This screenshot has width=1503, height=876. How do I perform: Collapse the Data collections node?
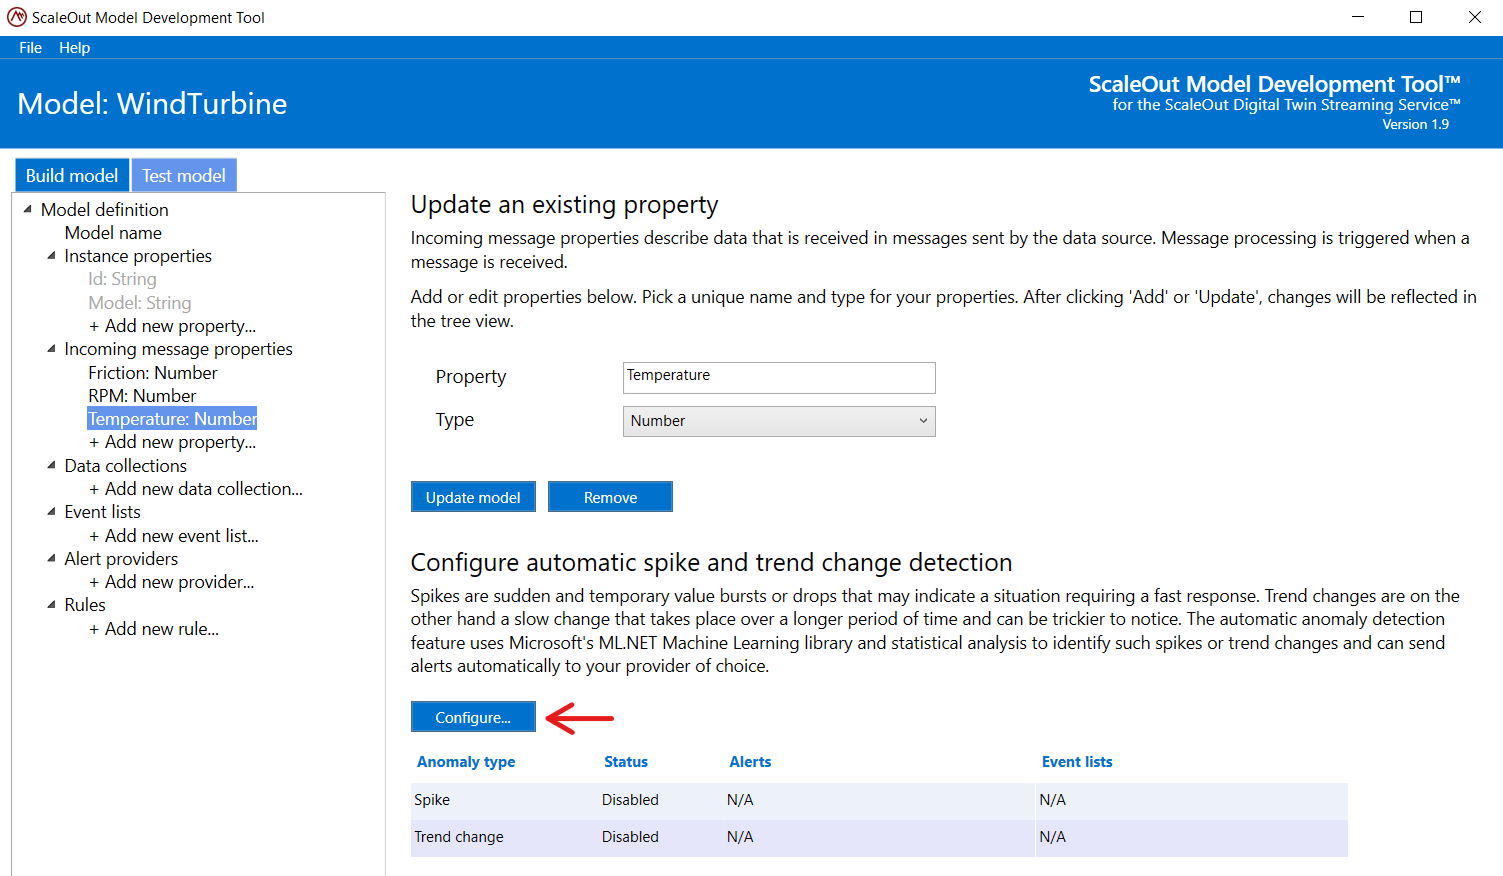coord(51,465)
